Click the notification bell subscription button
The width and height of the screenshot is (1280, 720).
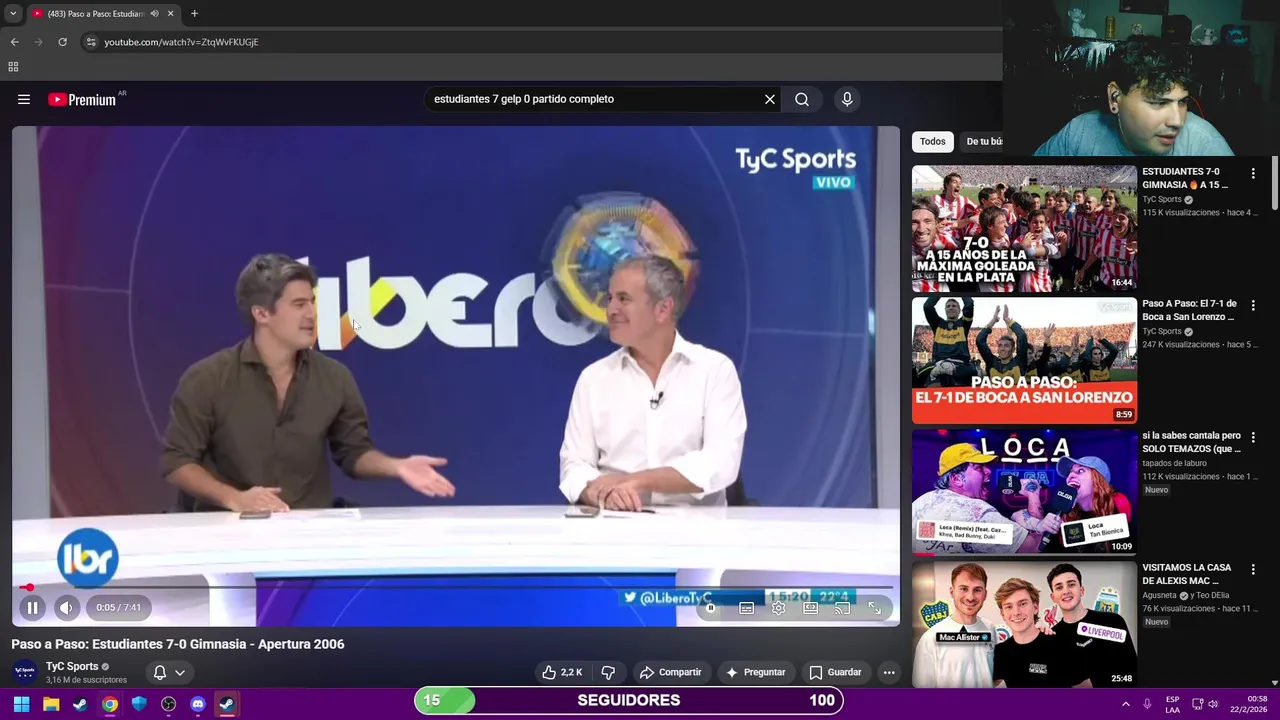(159, 672)
